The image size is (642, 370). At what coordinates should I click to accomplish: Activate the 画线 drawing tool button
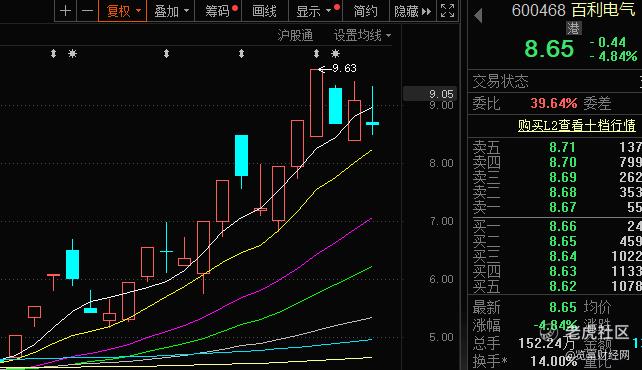click(264, 11)
